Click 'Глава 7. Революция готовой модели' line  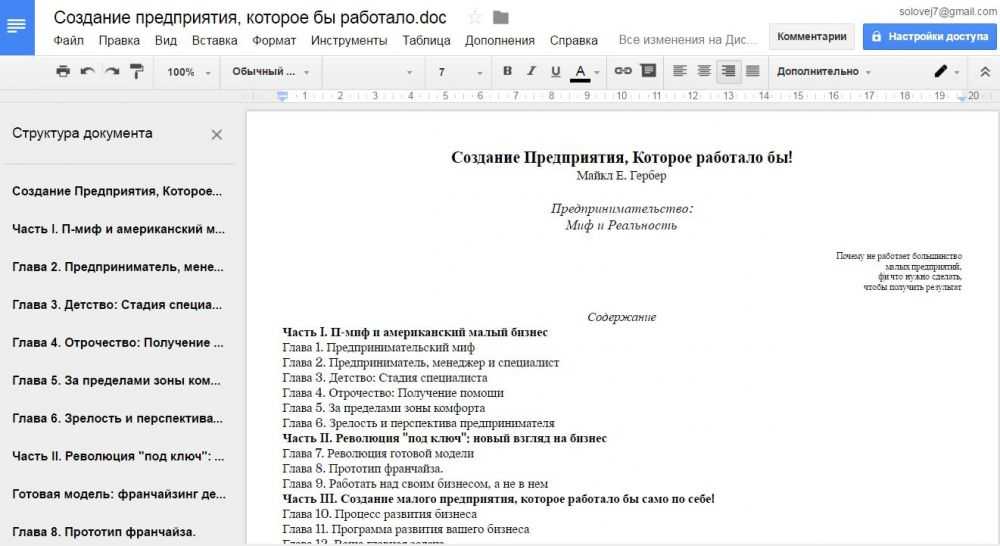point(378,454)
